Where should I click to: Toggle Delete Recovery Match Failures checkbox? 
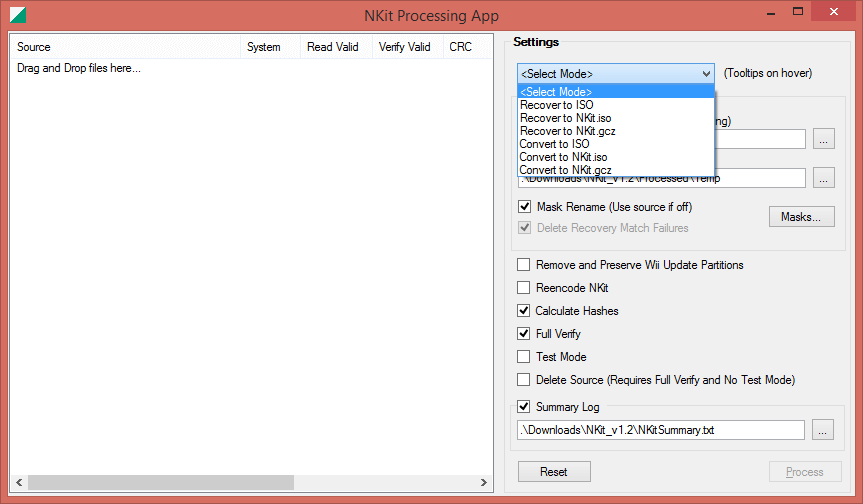(525, 228)
